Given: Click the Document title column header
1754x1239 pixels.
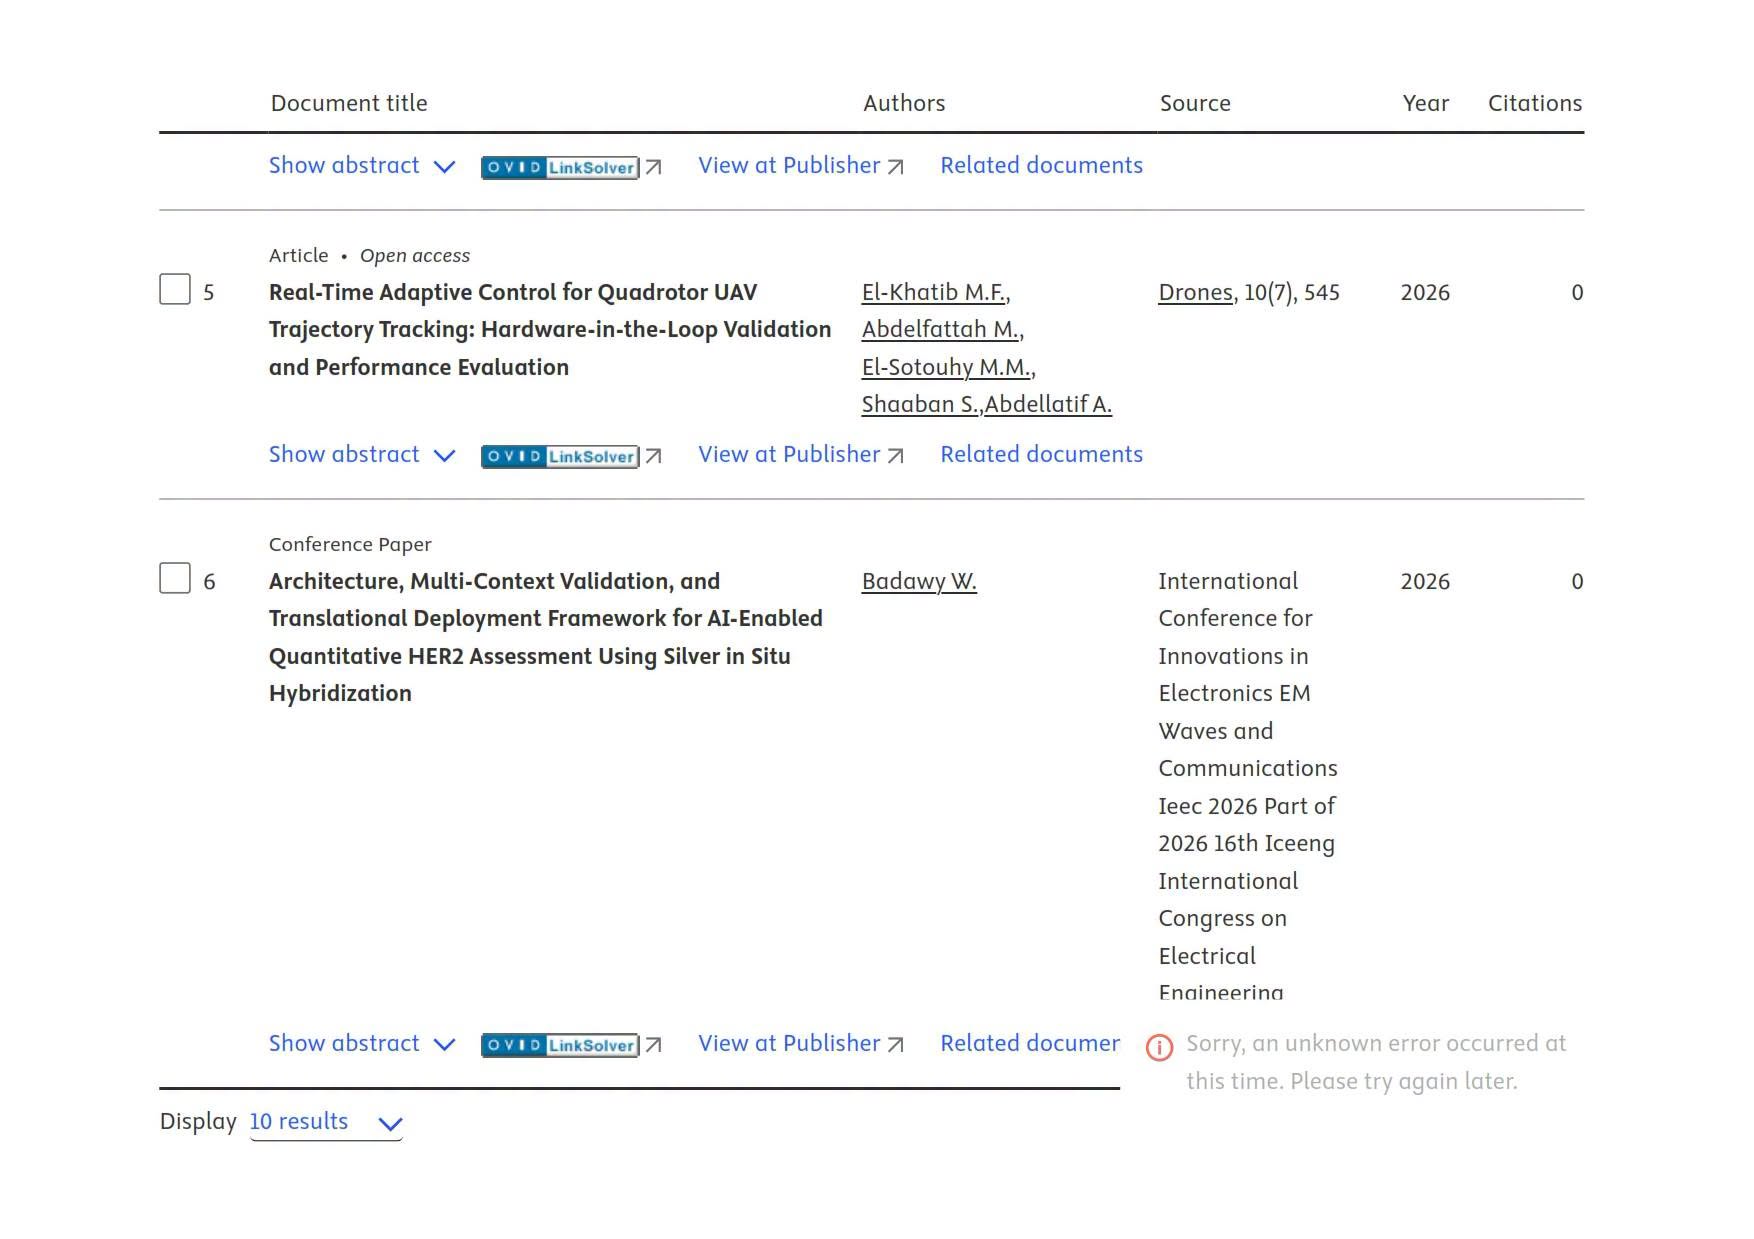Looking at the screenshot, I should pyautogui.click(x=349, y=104).
